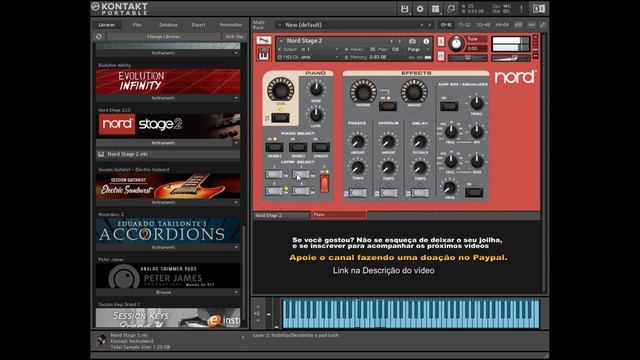Image resolution: width=640 pixels, height=360 pixels.
Task: Select Layer 1 button in Layer Select
Action: click(x=274, y=175)
